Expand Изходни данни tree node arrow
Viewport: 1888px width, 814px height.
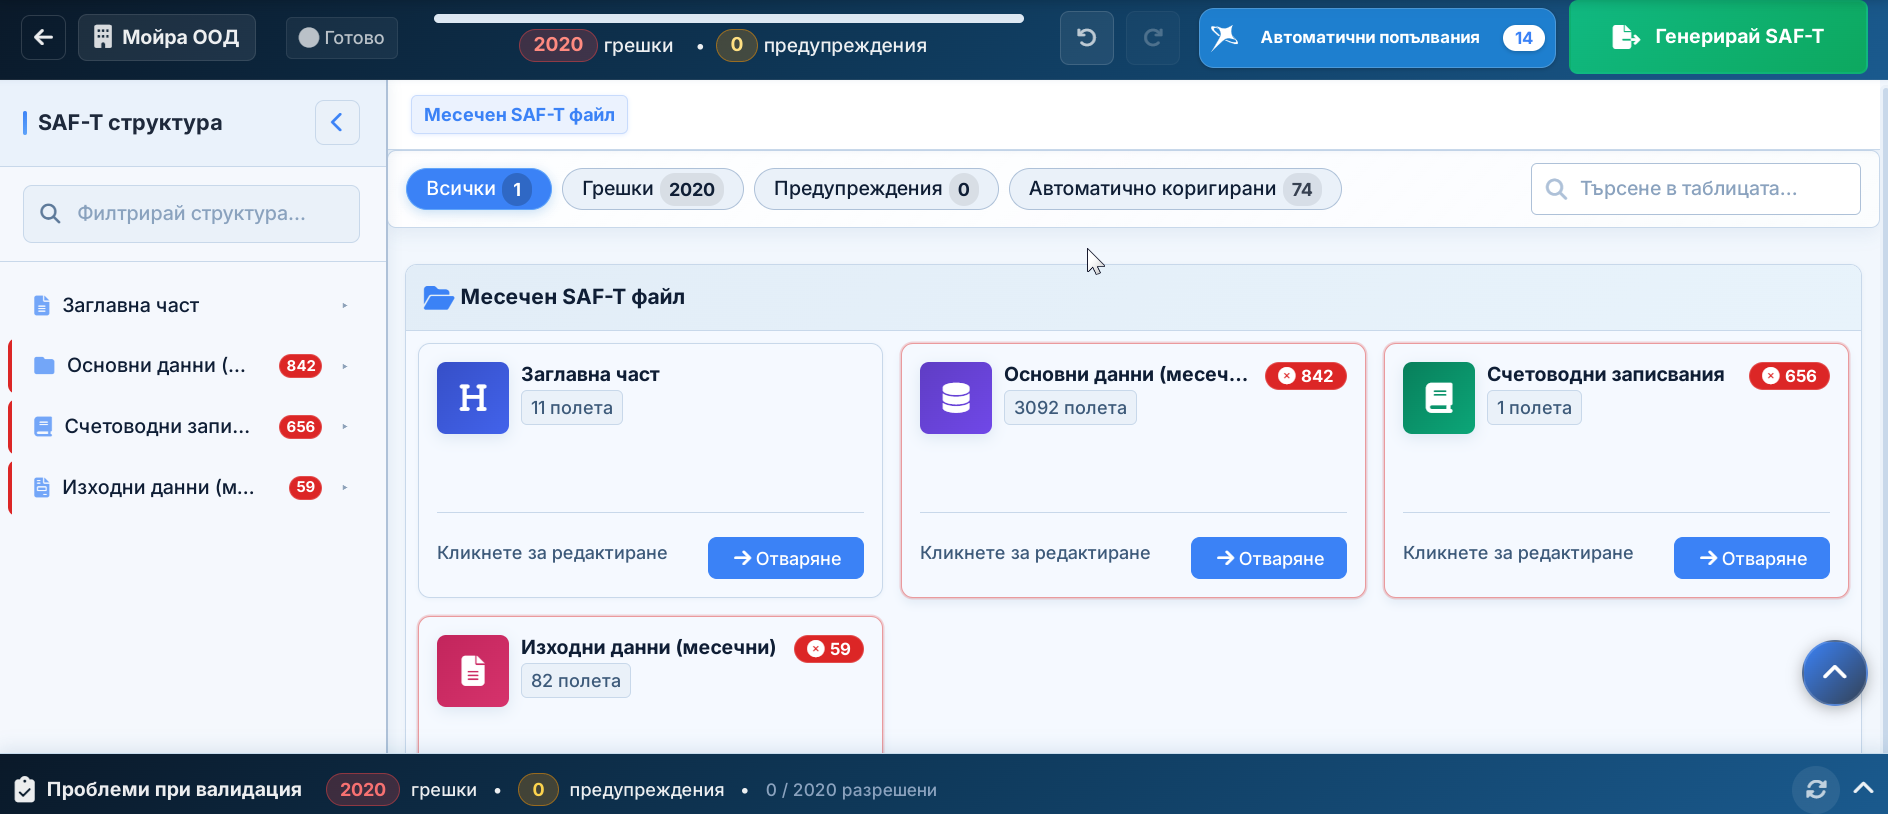tap(345, 488)
